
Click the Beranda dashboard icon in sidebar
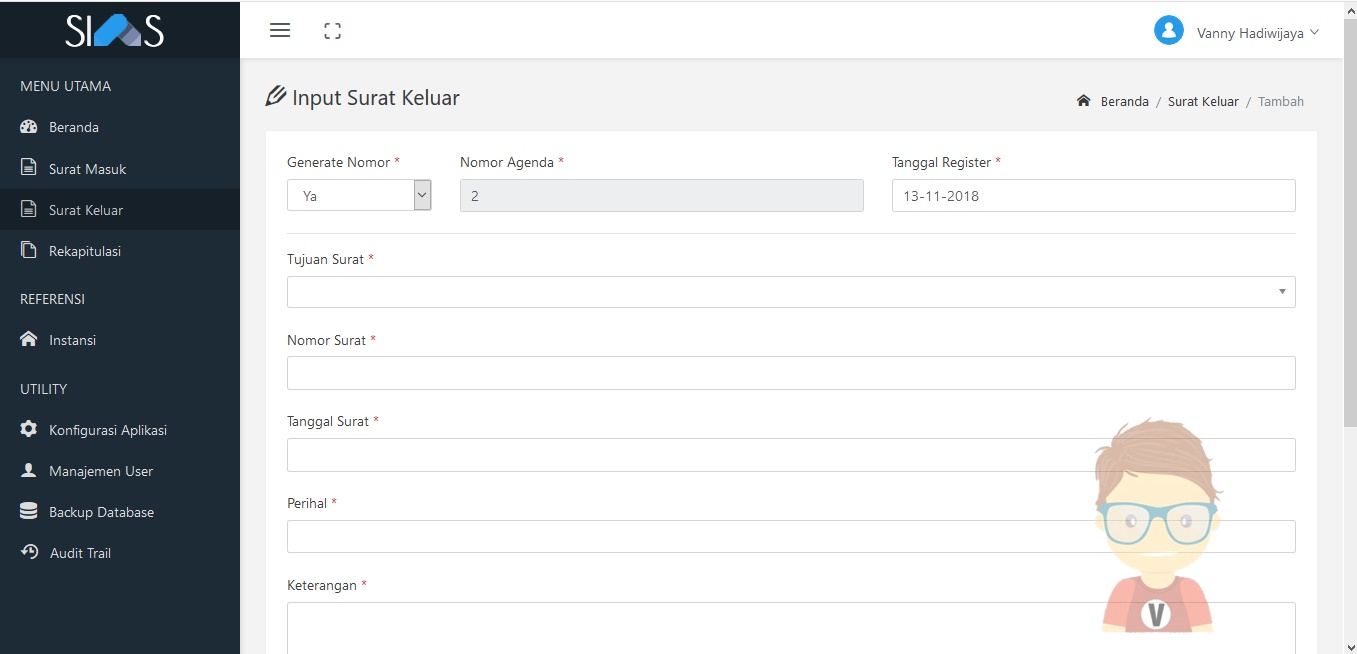[x=29, y=127]
